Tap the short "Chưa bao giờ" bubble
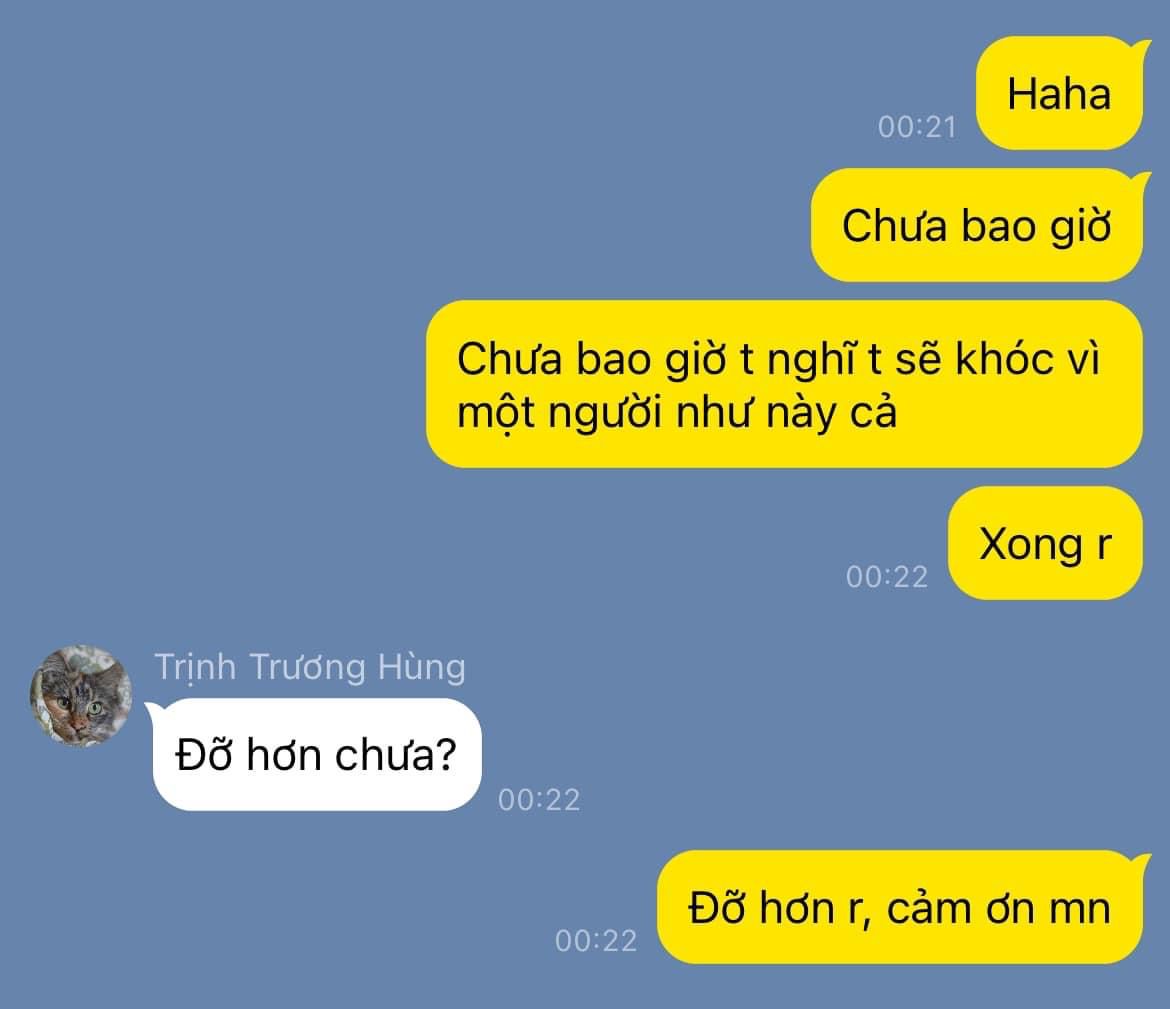Image resolution: width=1170 pixels, height=1009 pixels. point(977,225)
